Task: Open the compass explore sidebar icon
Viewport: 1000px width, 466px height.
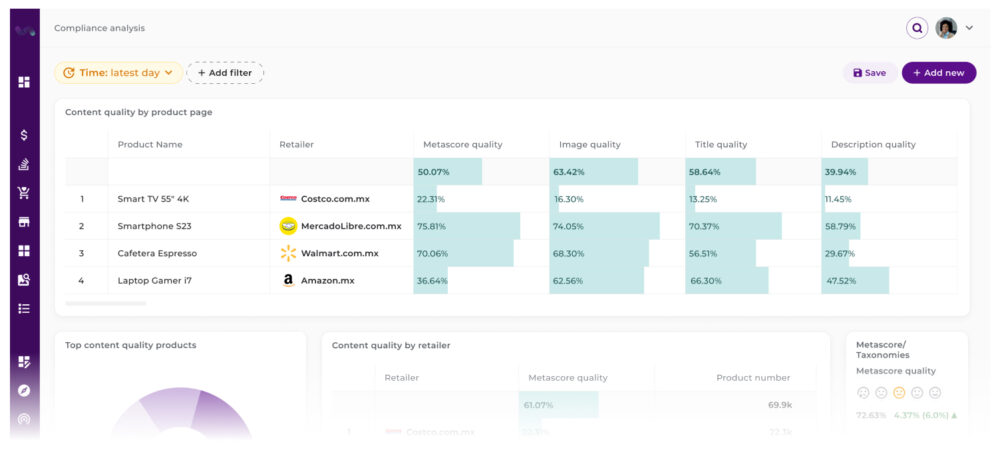Action: point(24,391)
